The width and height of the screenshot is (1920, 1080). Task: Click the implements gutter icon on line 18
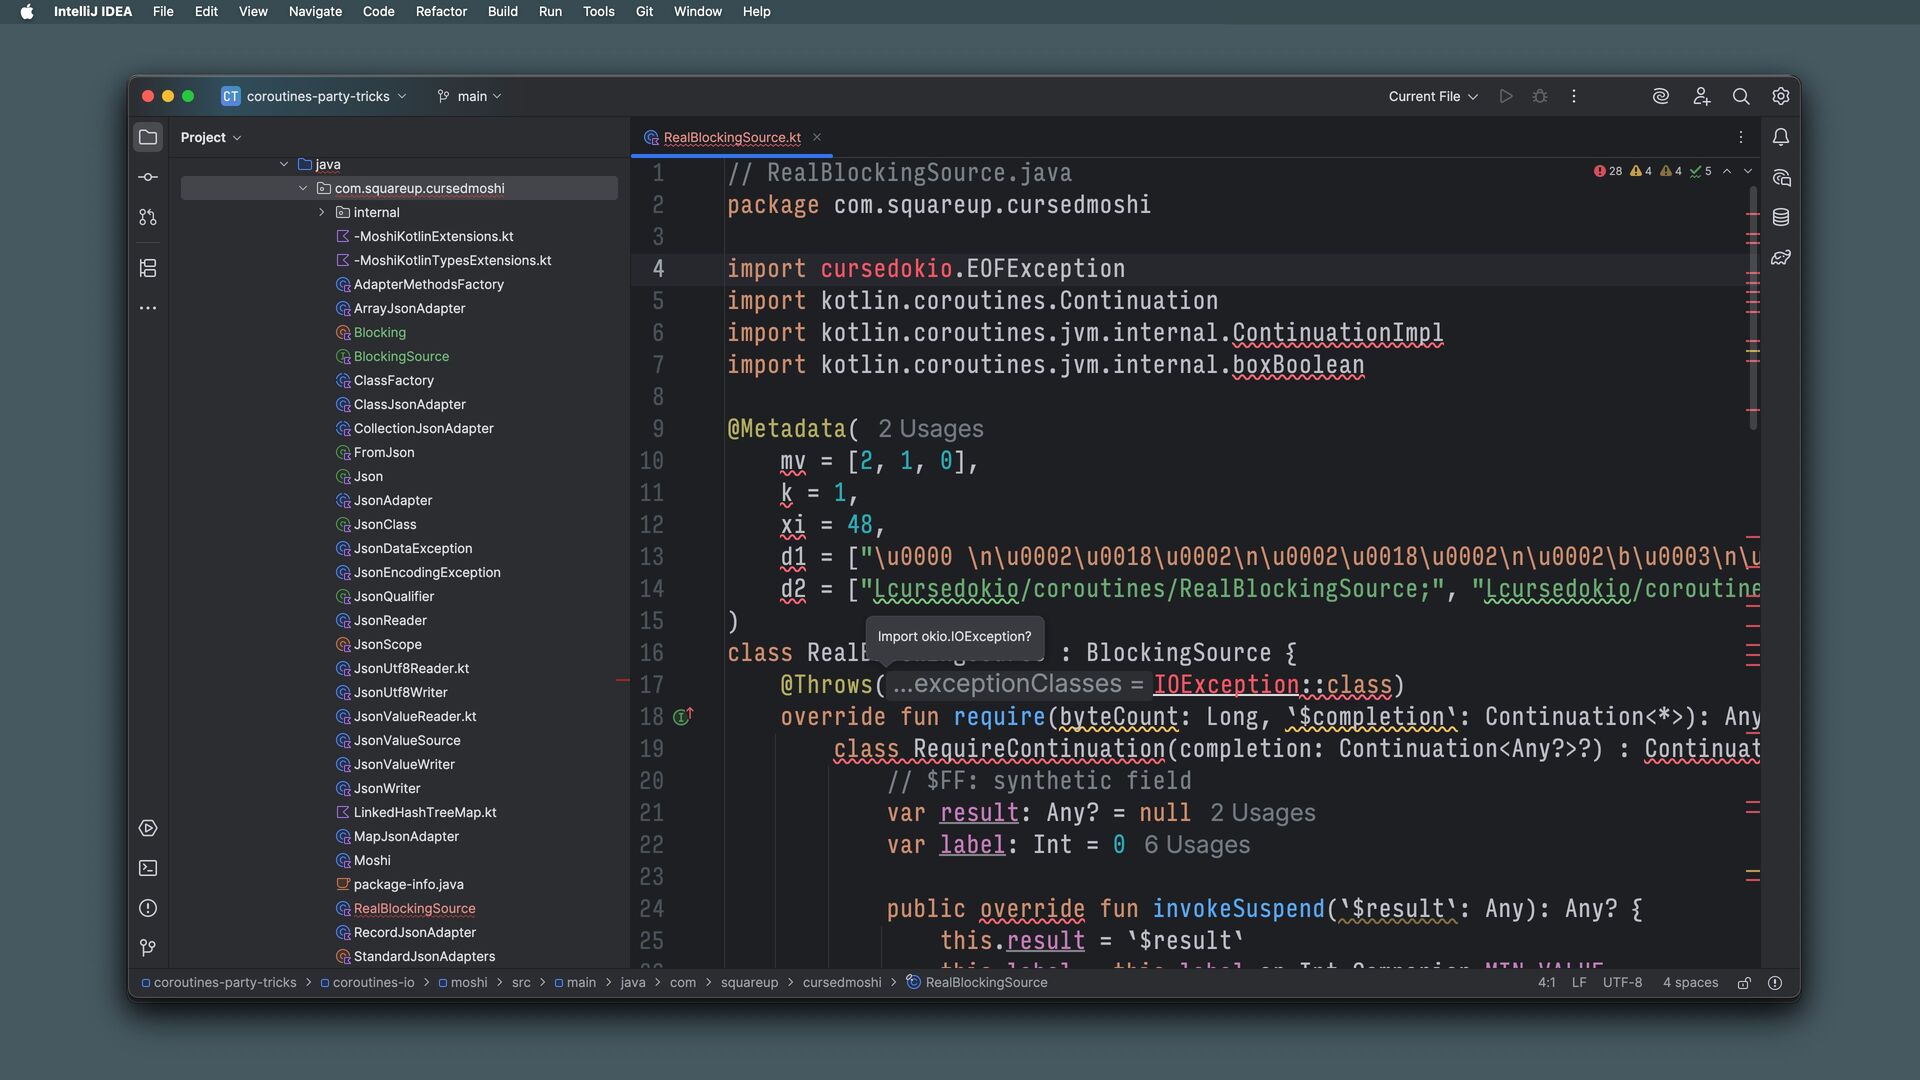683,716
